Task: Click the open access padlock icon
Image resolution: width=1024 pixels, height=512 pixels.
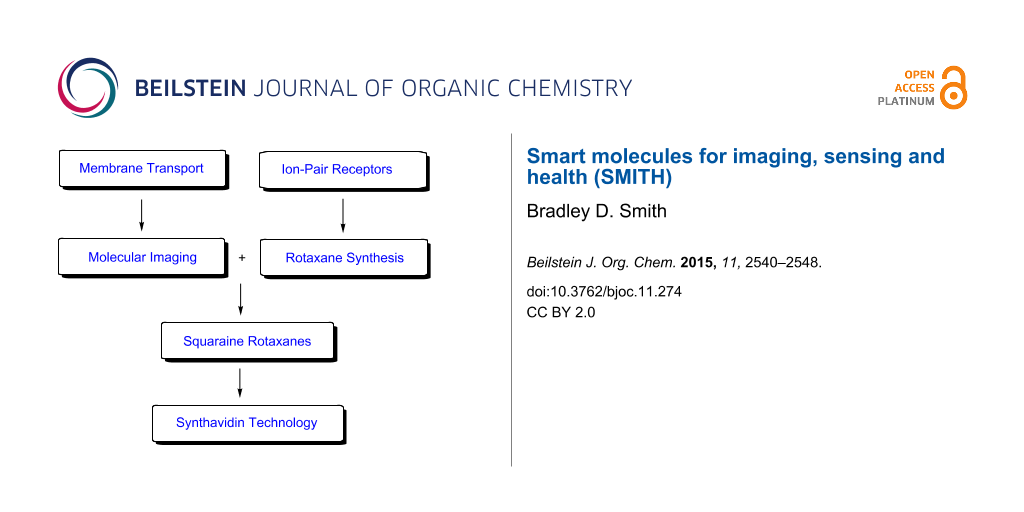Action: click(955, 88)
